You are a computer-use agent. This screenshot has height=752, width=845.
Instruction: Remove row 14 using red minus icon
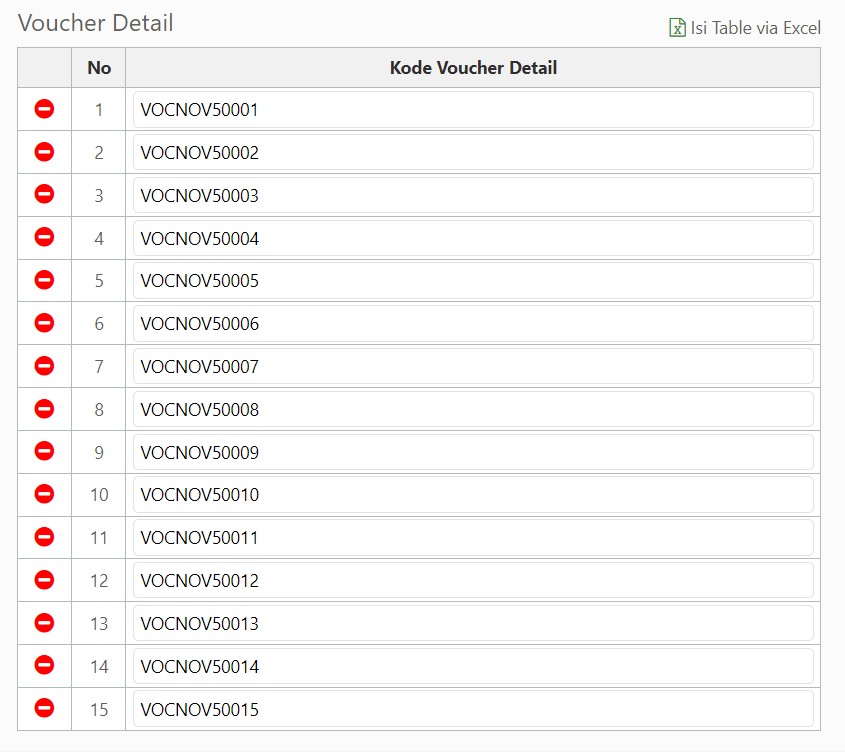pos(44,665)
